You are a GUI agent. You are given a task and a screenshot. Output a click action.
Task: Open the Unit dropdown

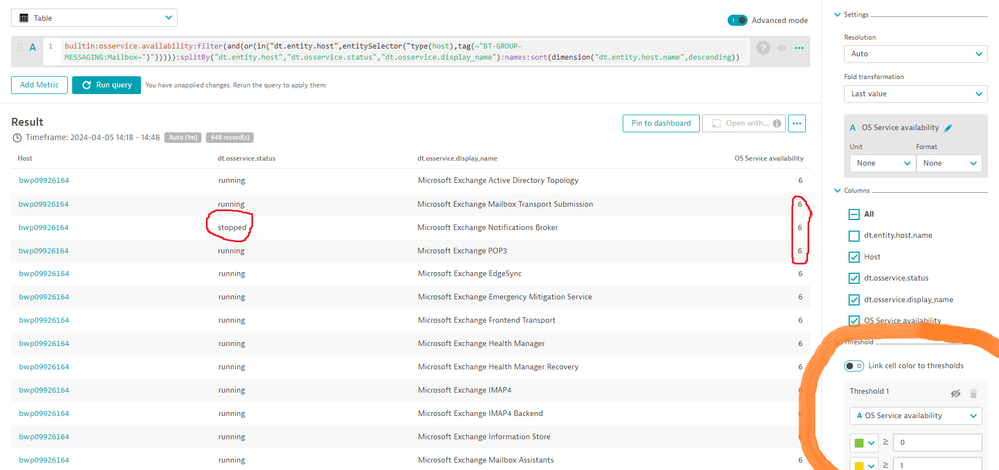882,164
